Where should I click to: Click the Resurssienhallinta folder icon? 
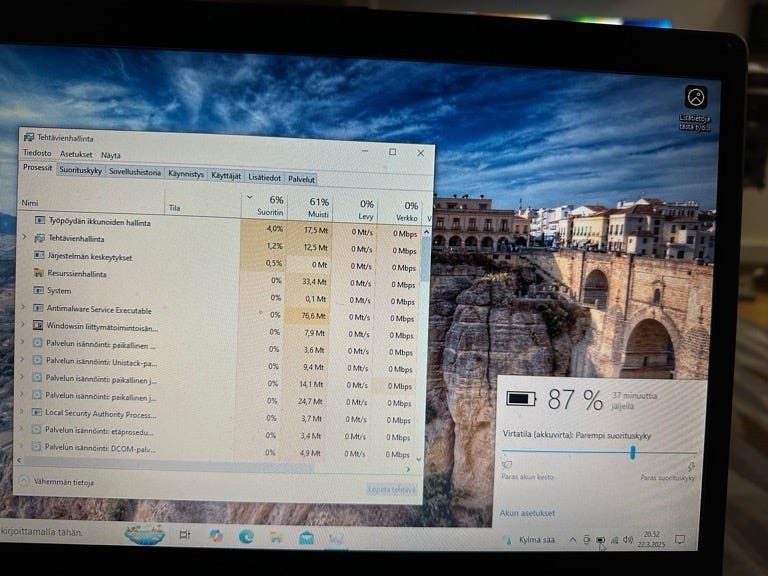coord(38,272)
